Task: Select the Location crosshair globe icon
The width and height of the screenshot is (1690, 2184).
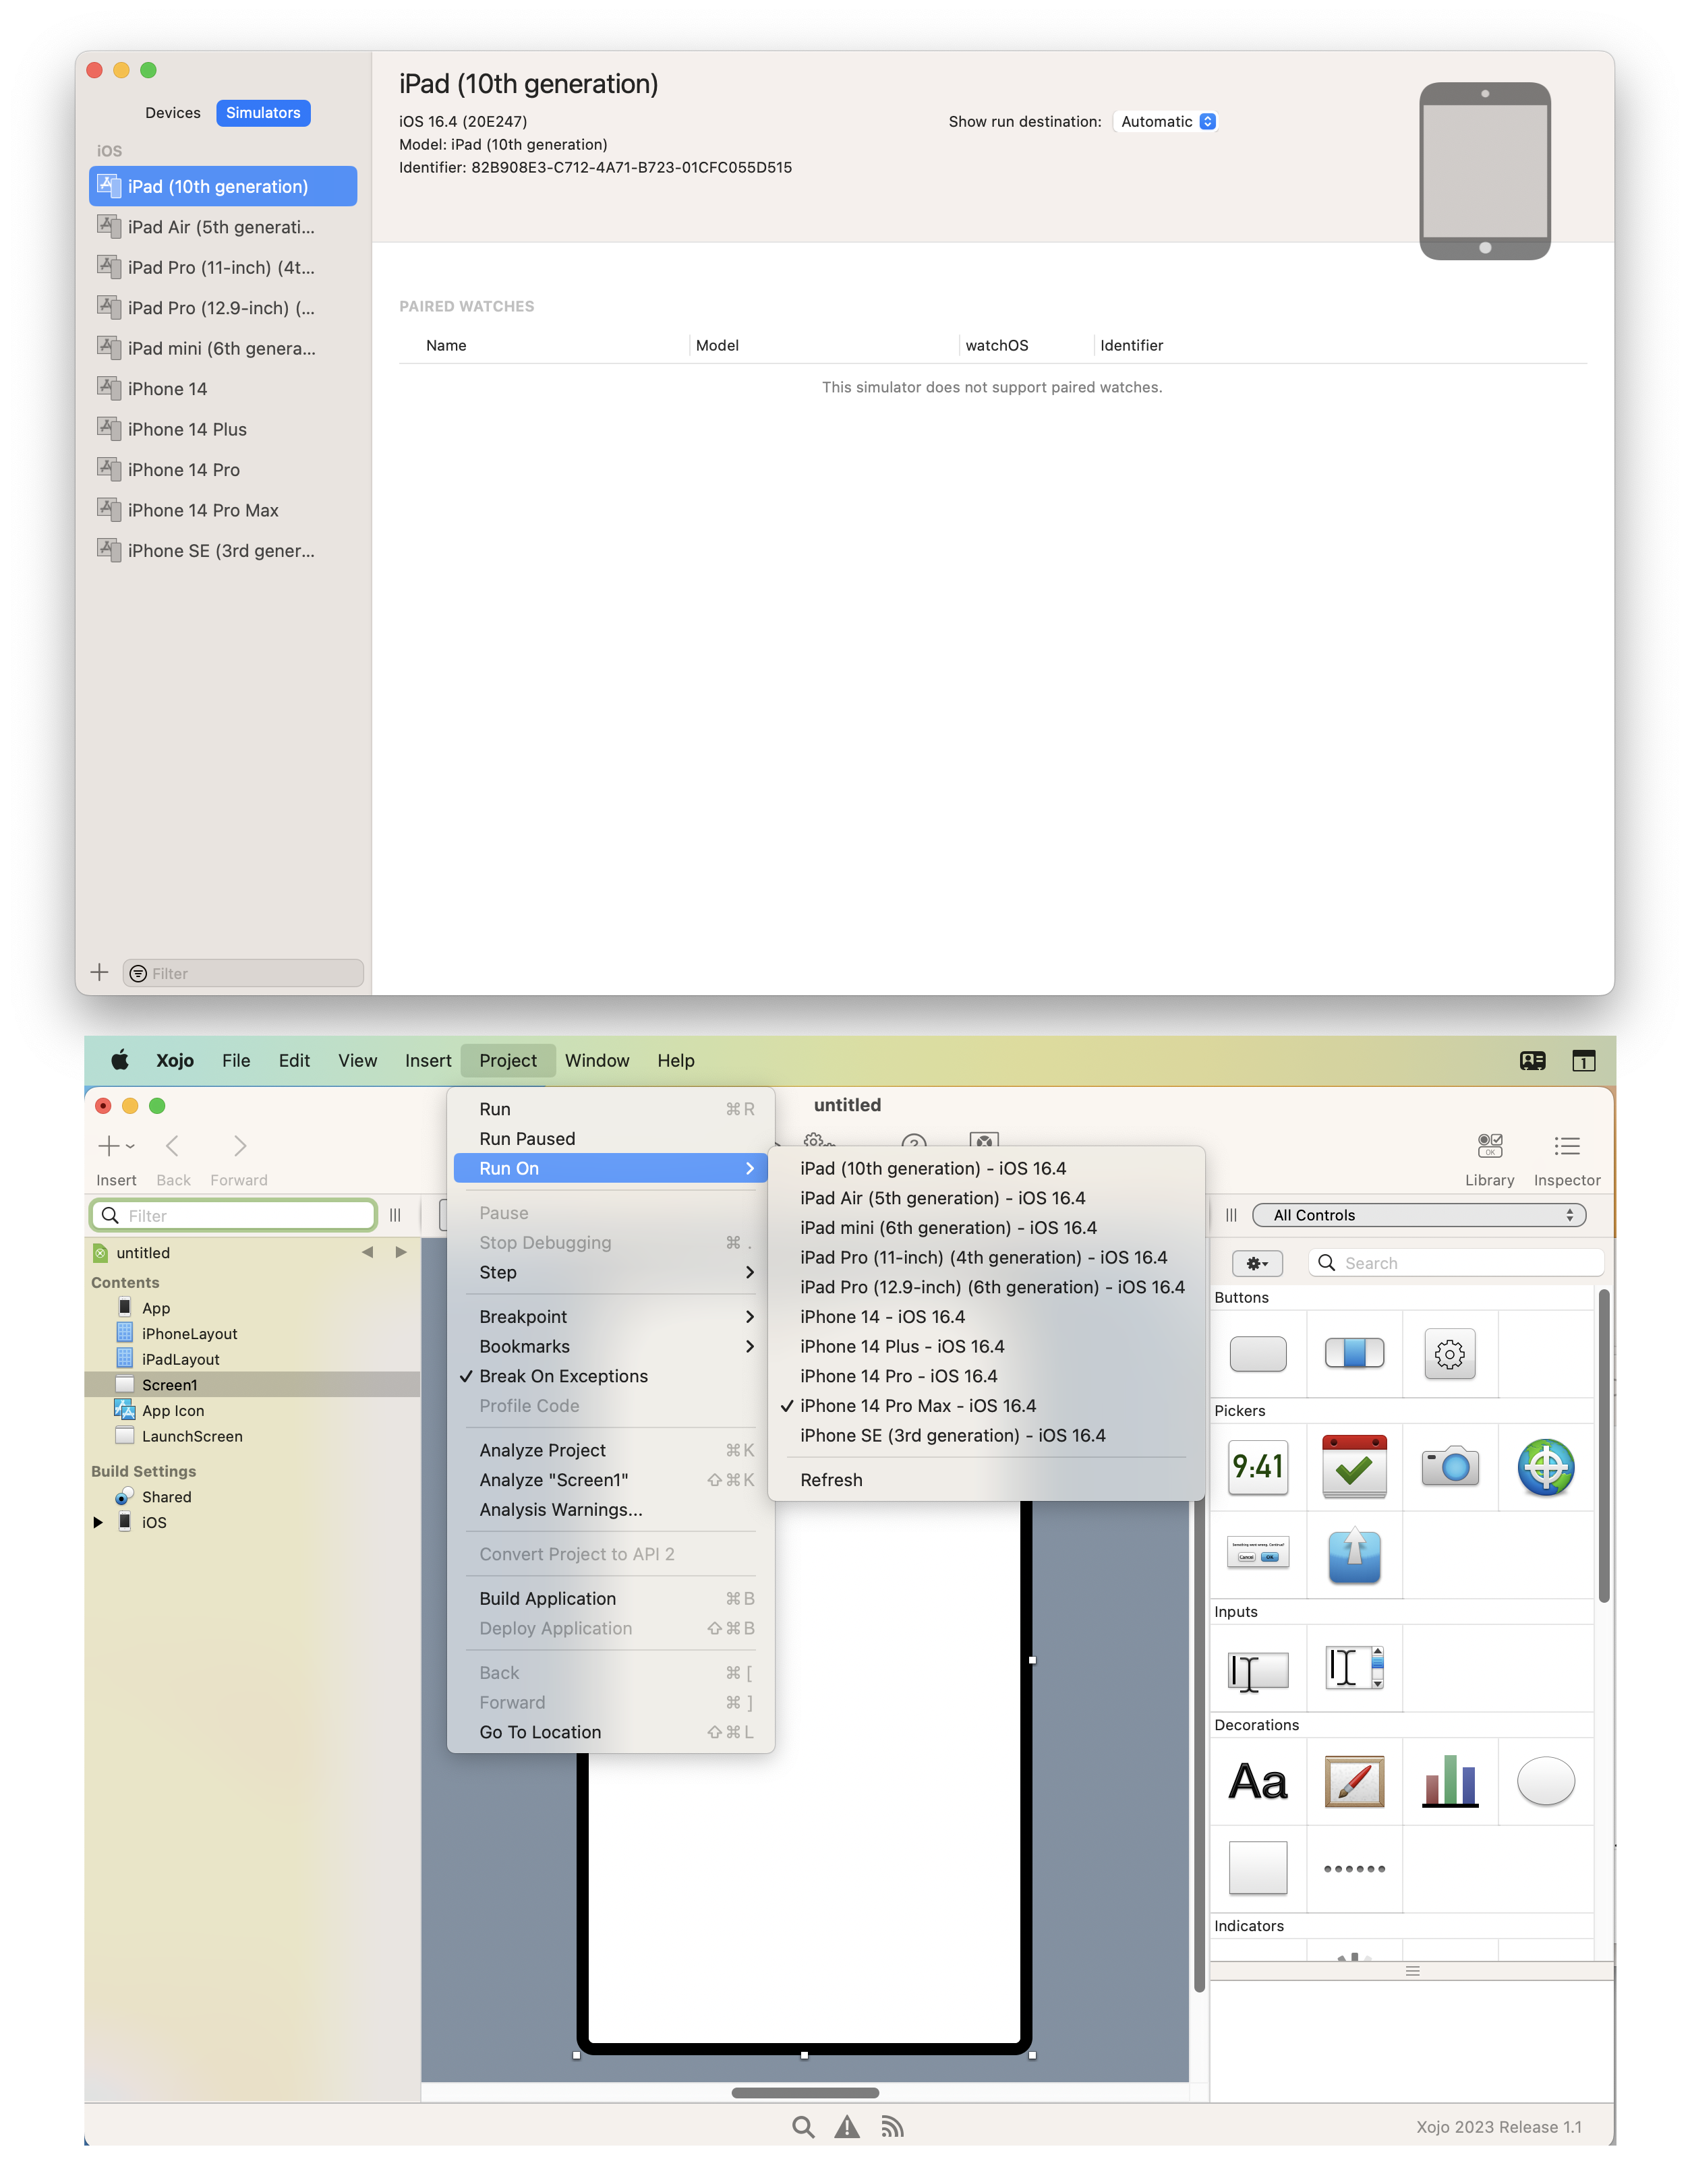Action: 1546,1467
